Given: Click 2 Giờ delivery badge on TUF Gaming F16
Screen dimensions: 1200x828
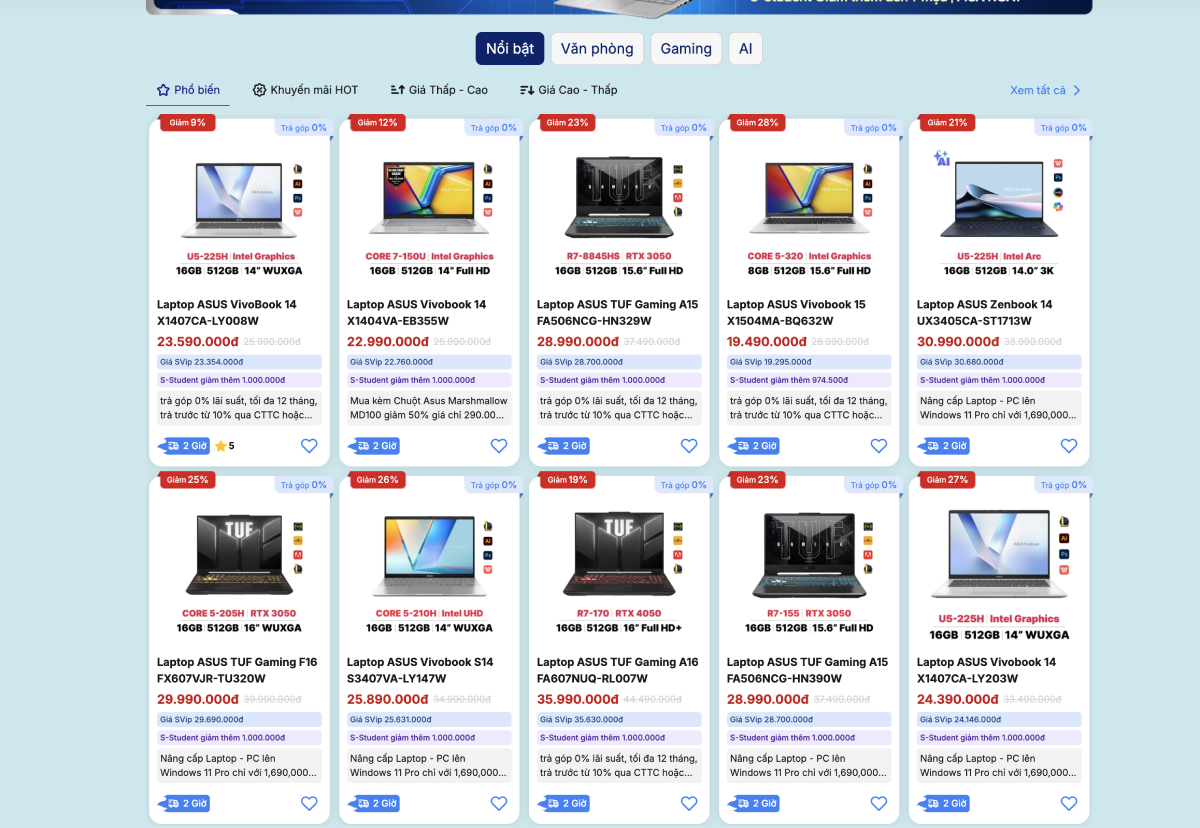Looking at the screenshot, I should coord(184,803).
